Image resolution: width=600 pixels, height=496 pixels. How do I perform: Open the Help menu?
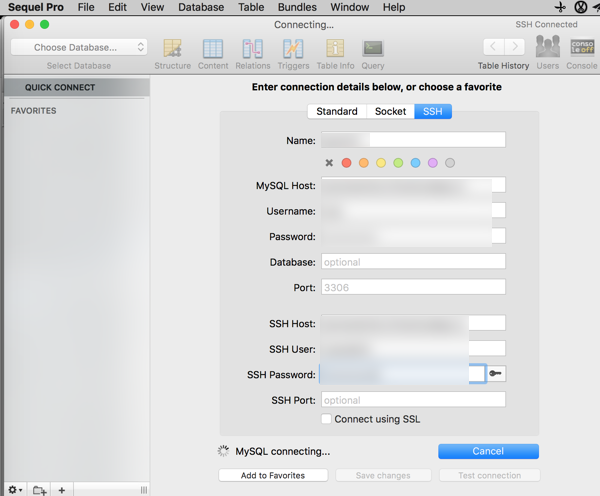(394, 7)
